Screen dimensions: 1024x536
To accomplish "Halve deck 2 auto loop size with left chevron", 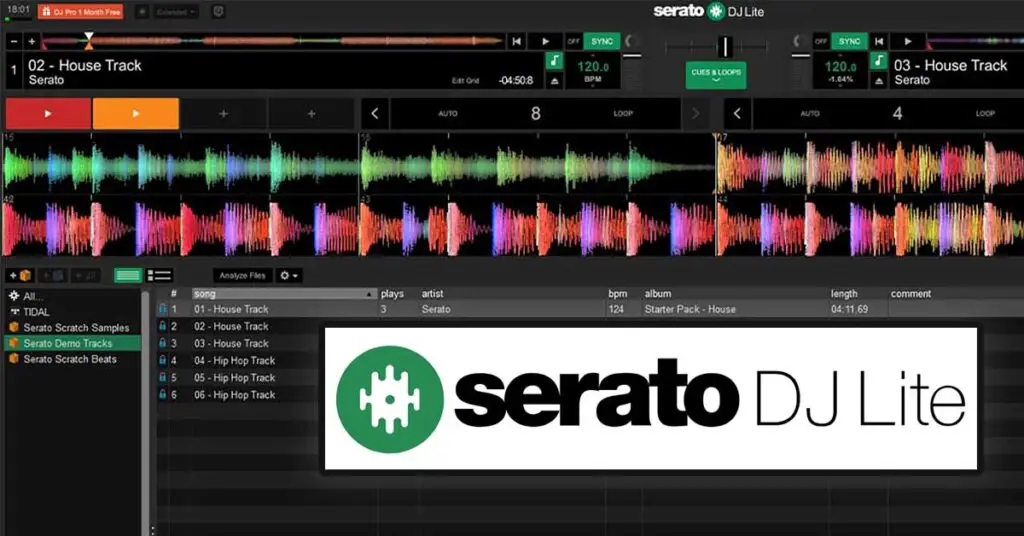I will point(737,114).
